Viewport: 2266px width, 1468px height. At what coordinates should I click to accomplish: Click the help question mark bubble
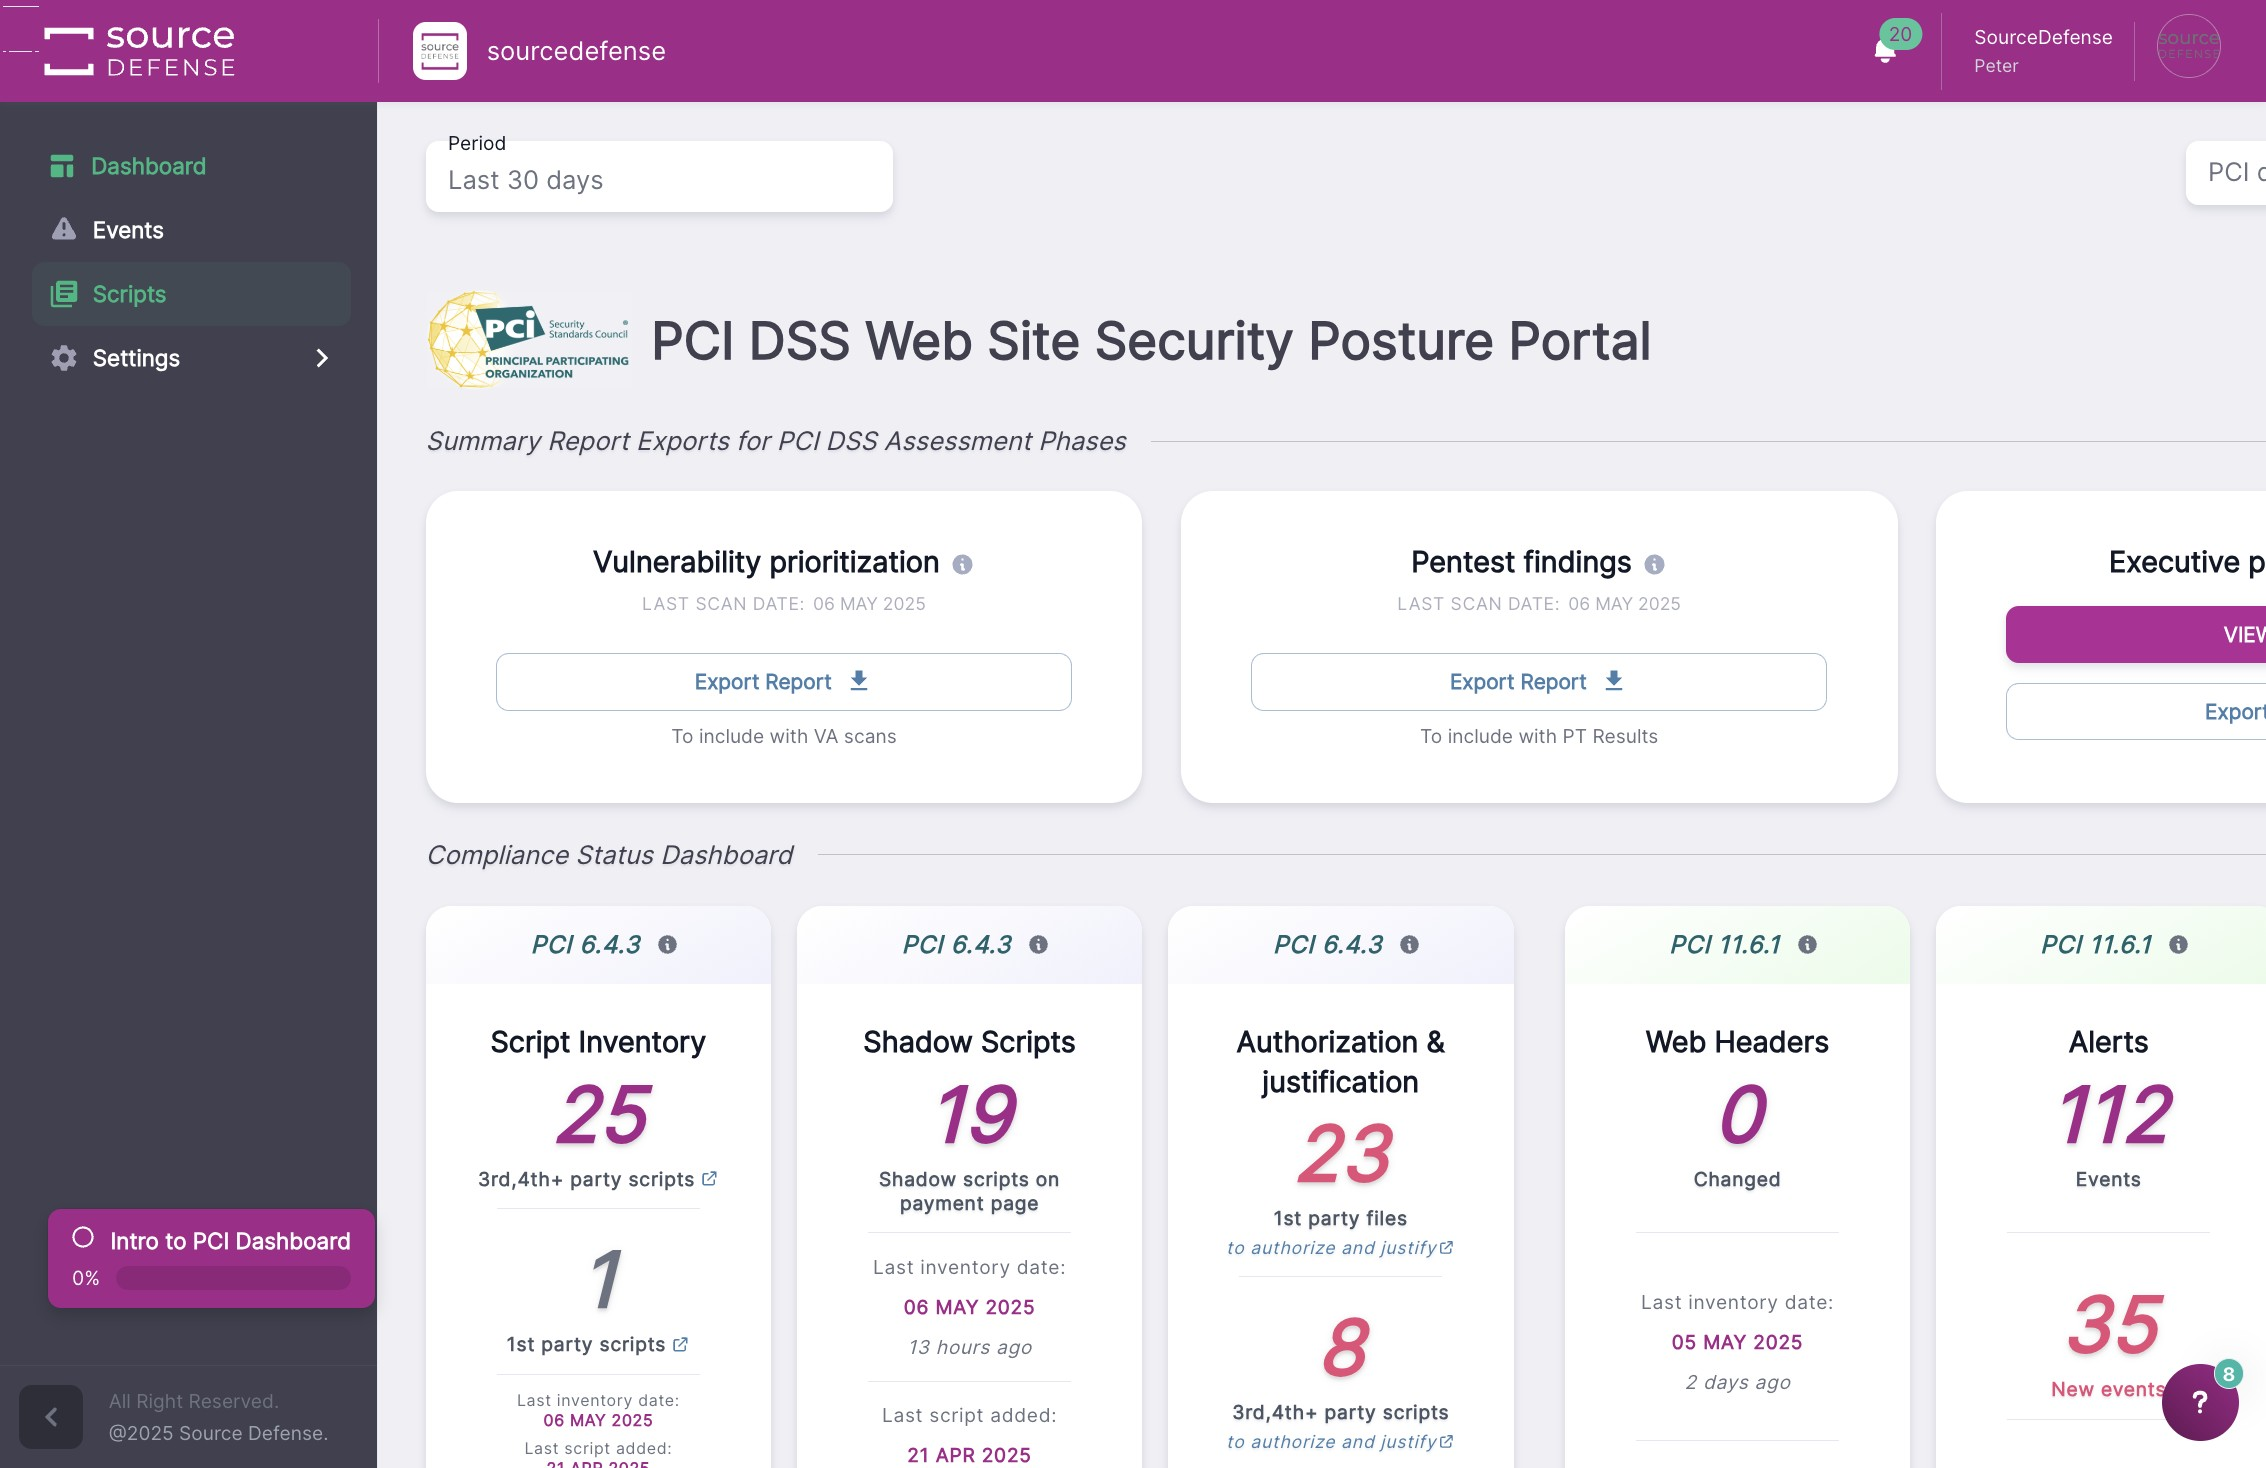click(x=2200, y=1402)
